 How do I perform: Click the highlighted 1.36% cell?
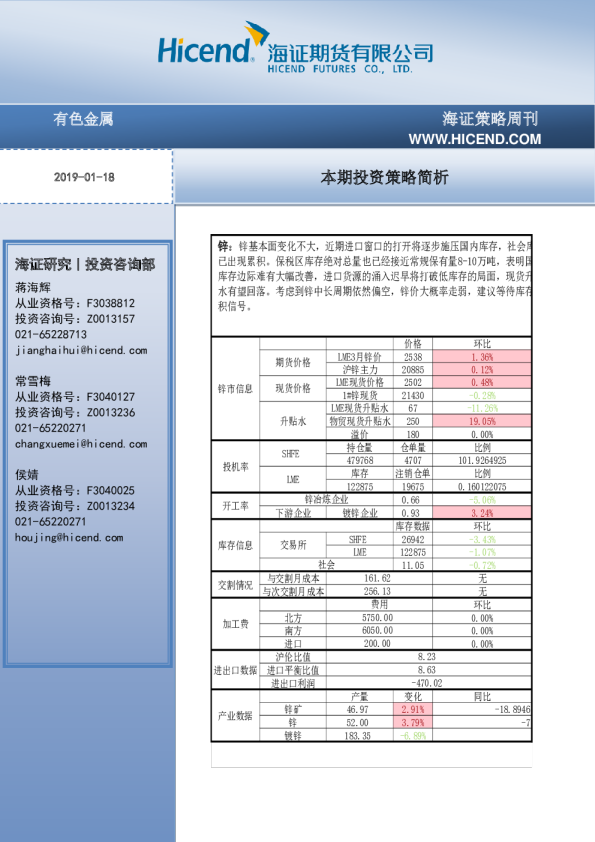click(482, 357)
